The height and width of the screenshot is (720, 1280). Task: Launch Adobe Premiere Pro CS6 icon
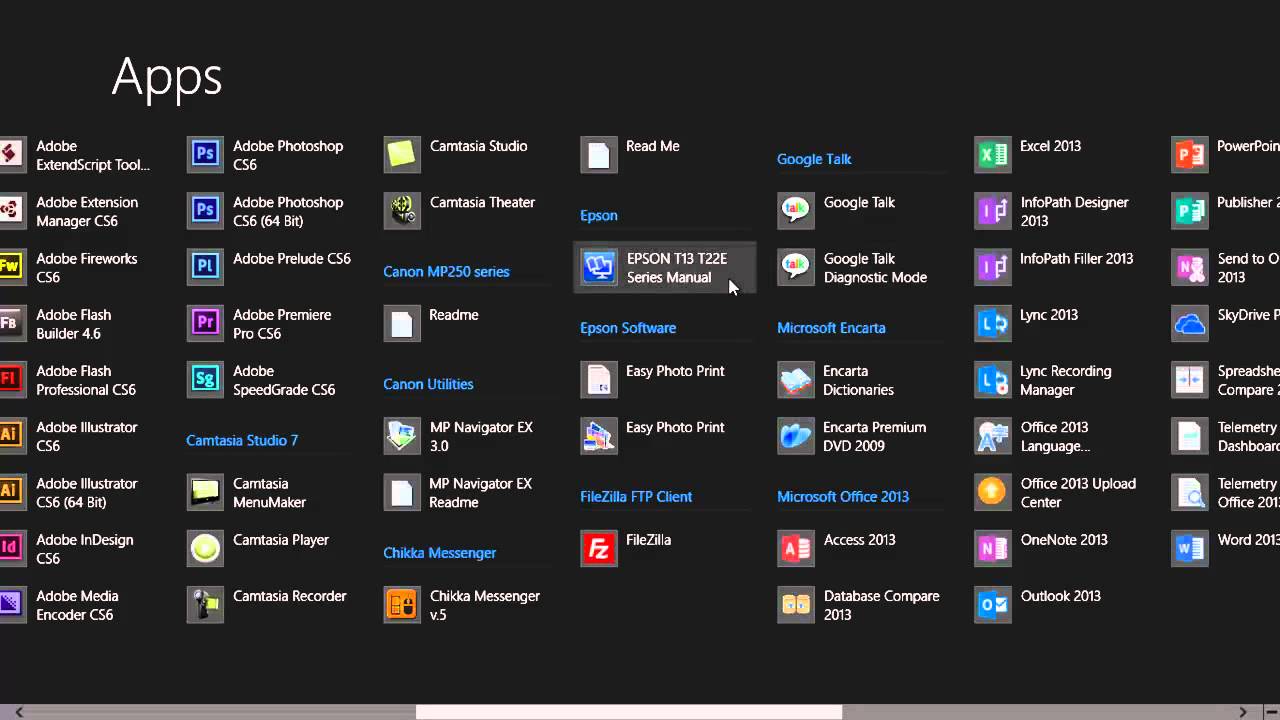pos(205,323)
